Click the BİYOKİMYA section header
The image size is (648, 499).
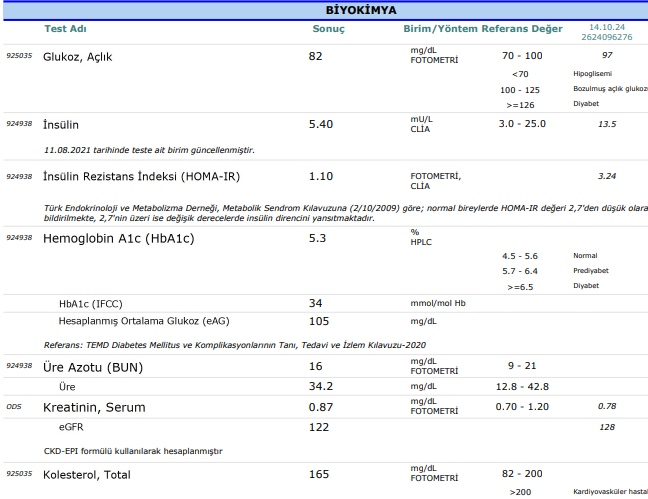coord(361,10)
